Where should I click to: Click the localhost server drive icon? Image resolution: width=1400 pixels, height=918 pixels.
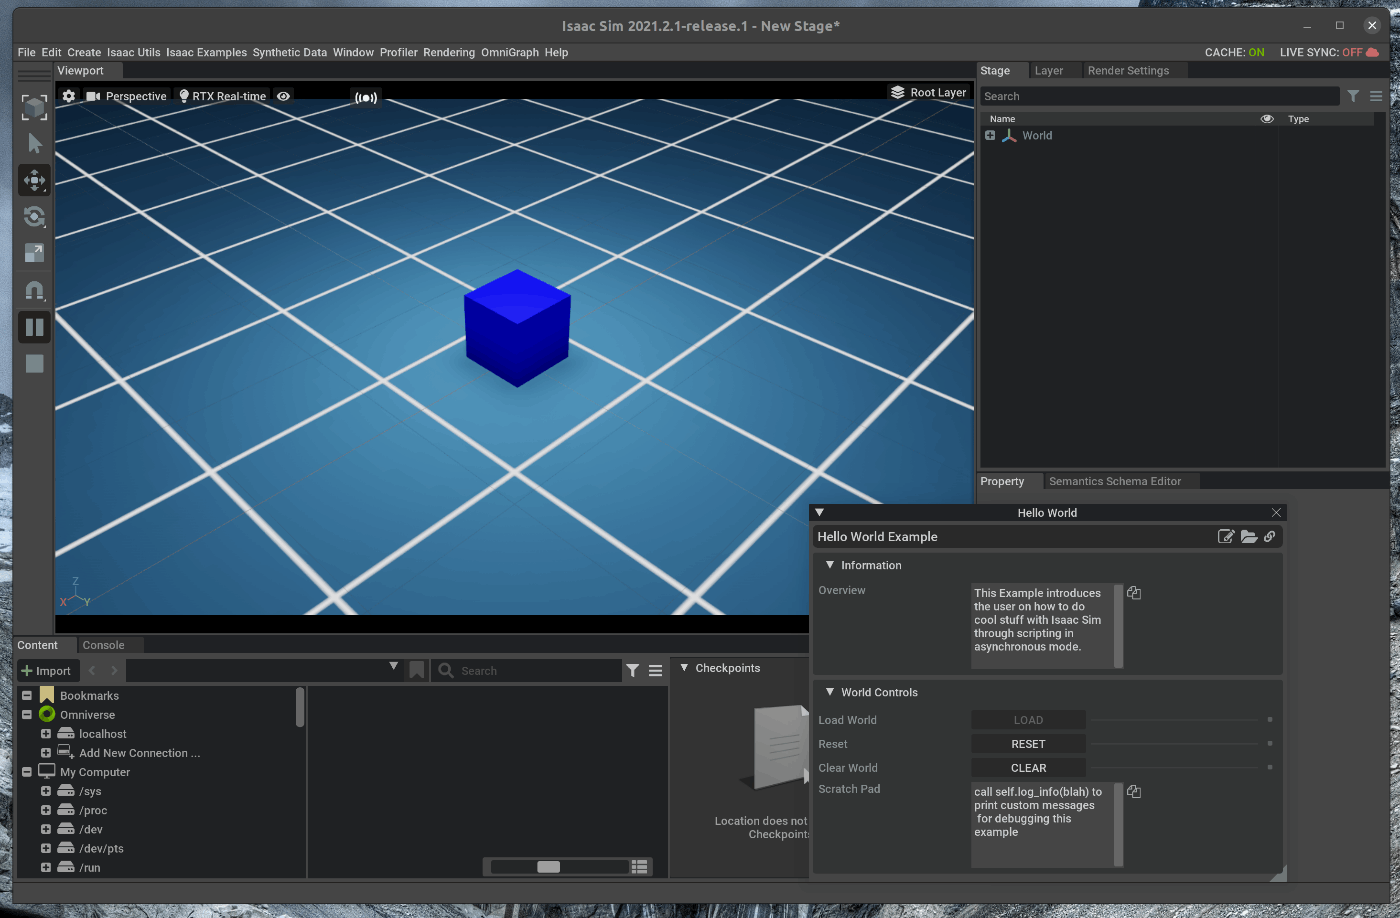66,734
